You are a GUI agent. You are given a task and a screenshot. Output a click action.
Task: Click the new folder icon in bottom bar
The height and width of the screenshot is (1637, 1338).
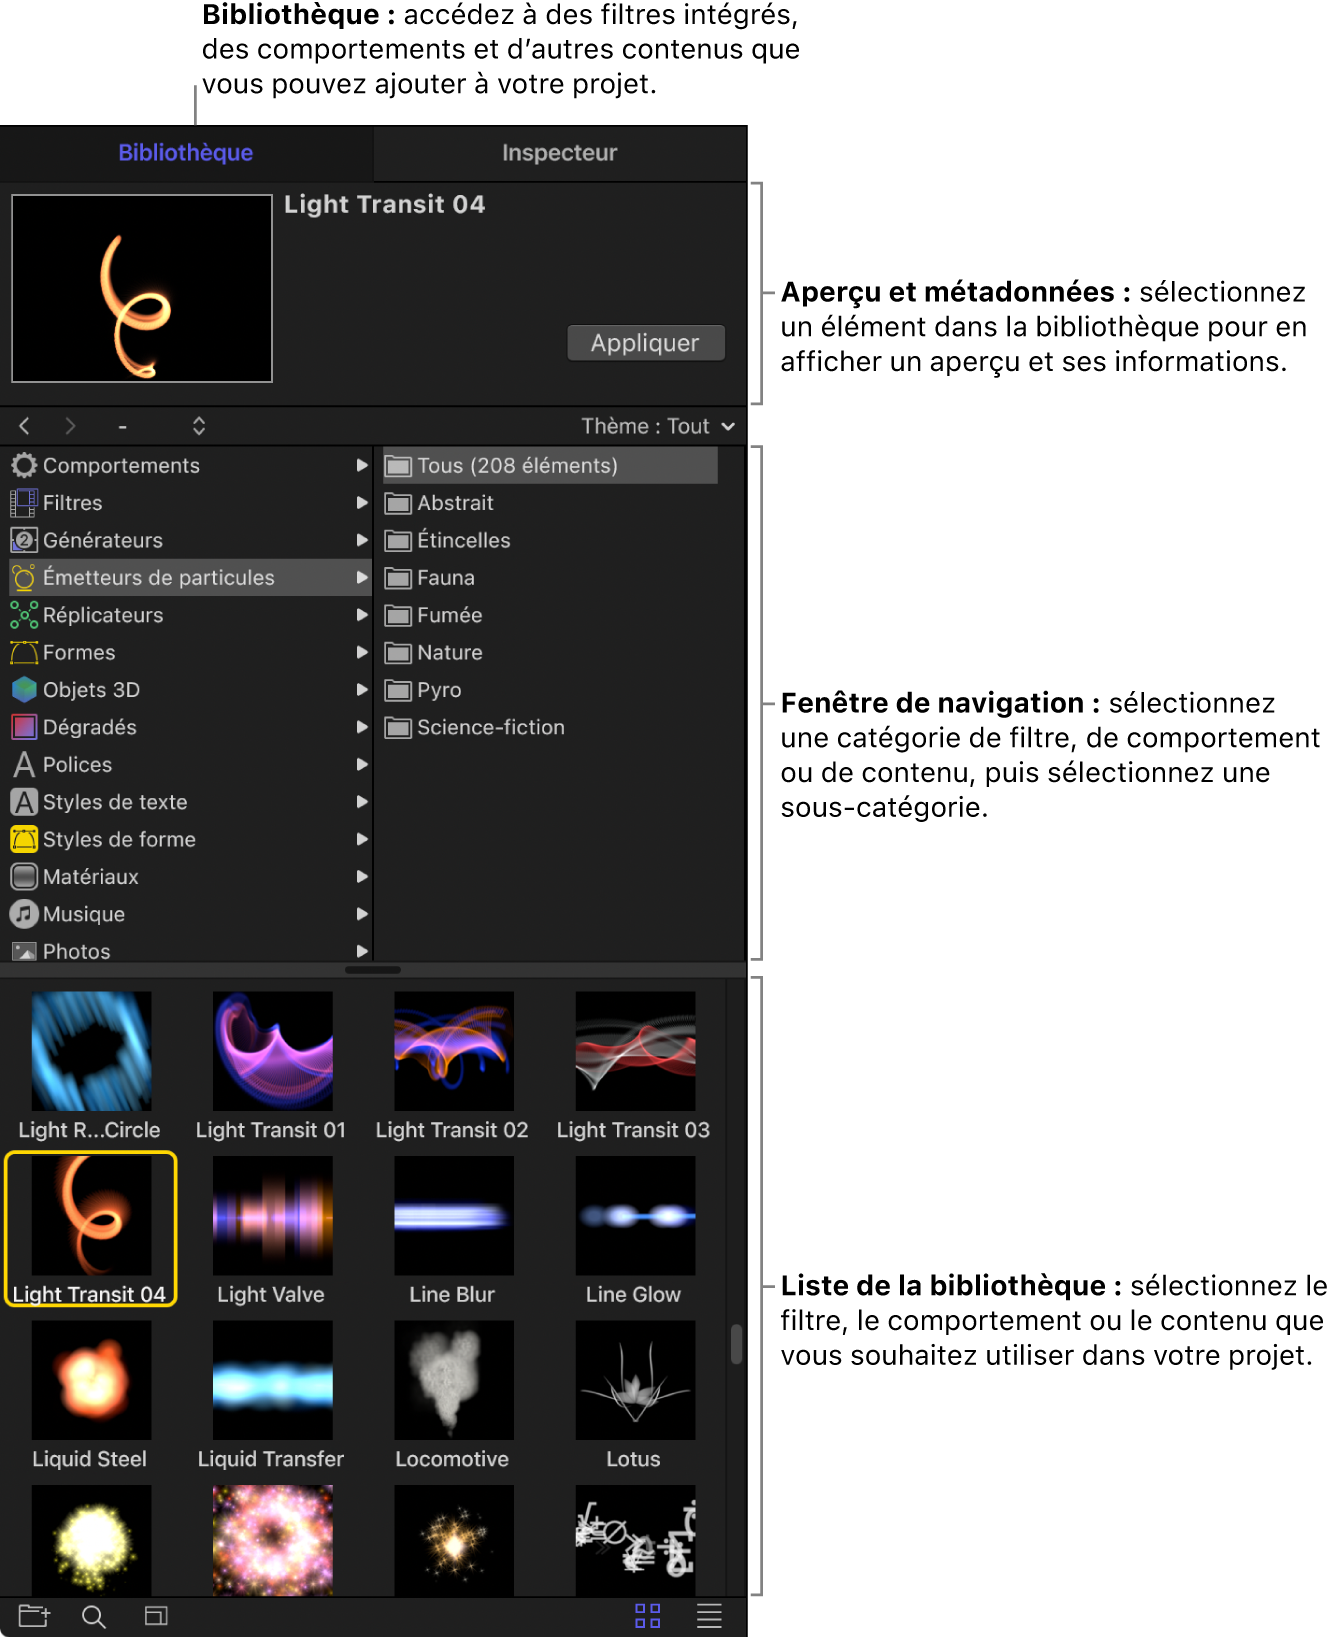pyautogui.click(x=33, y=1616)
